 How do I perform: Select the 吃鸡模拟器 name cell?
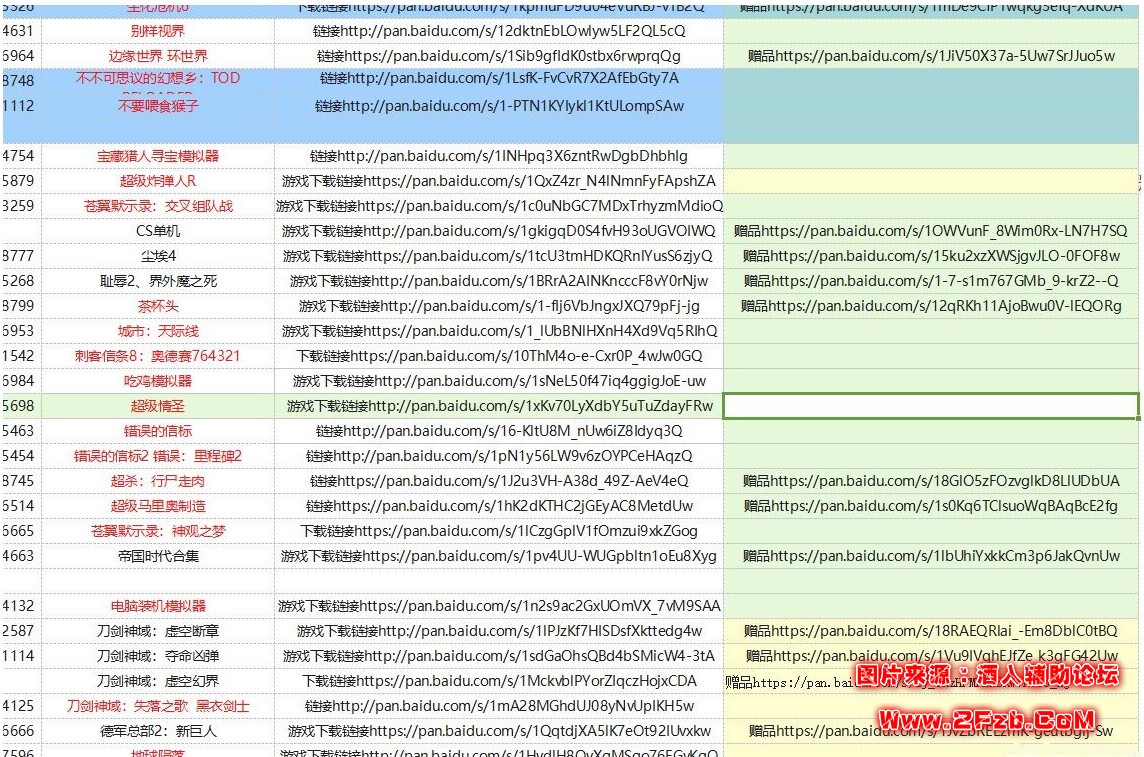coord(158,381)
